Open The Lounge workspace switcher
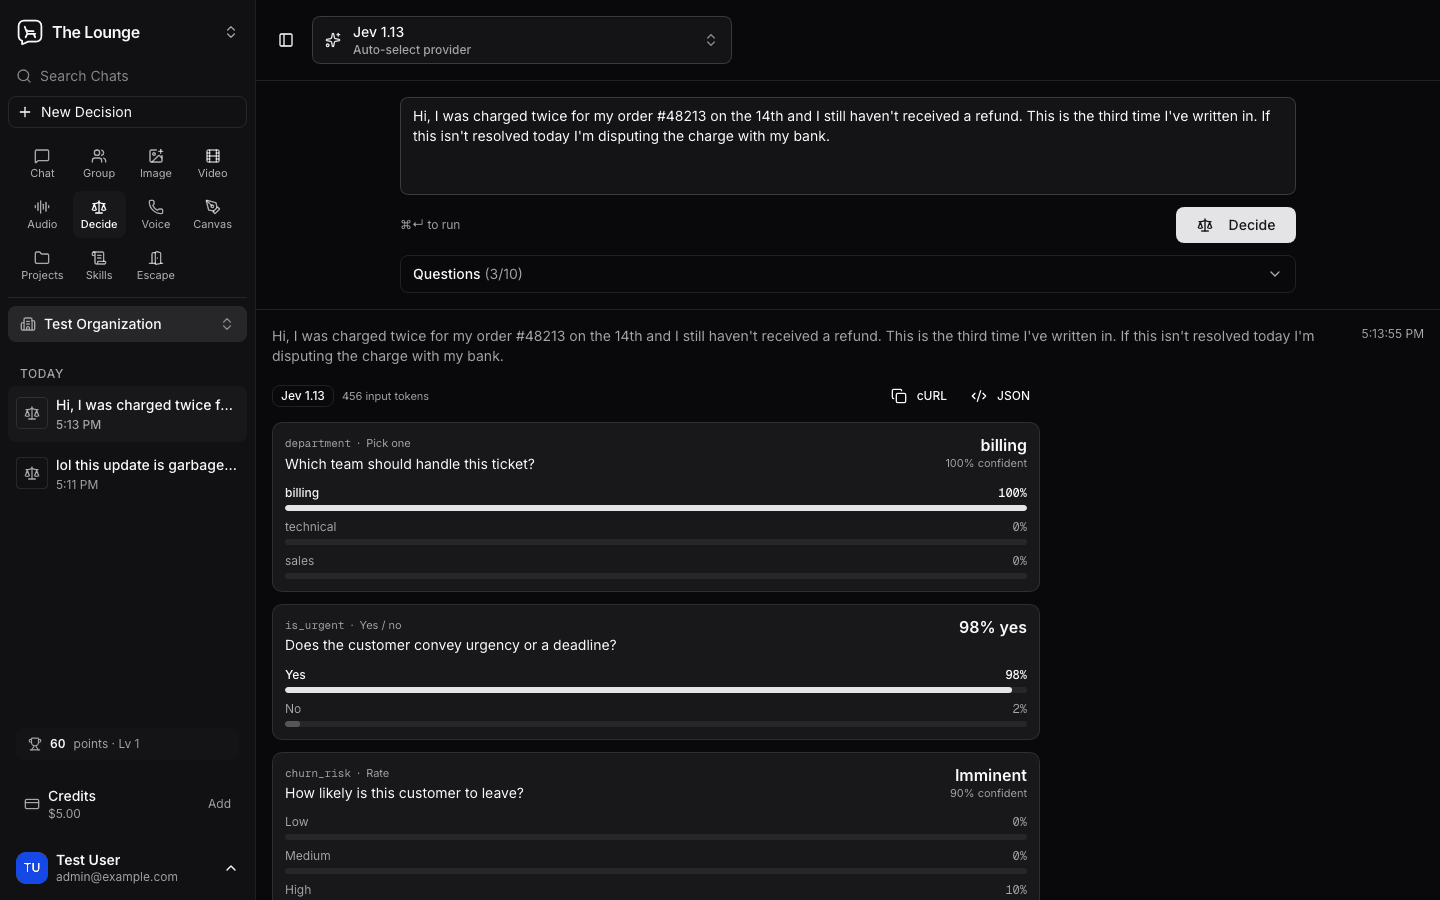The width and height of the screenshot is (1440, 900). 127,32
